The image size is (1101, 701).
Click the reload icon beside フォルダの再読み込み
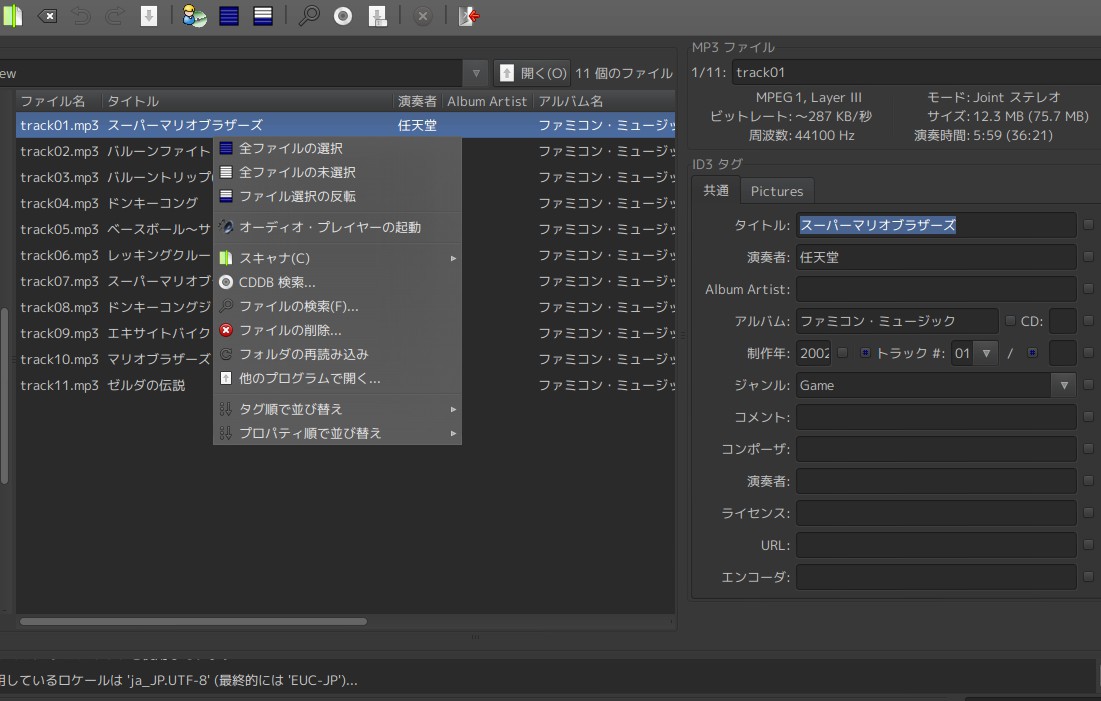(x=226, y=354)
